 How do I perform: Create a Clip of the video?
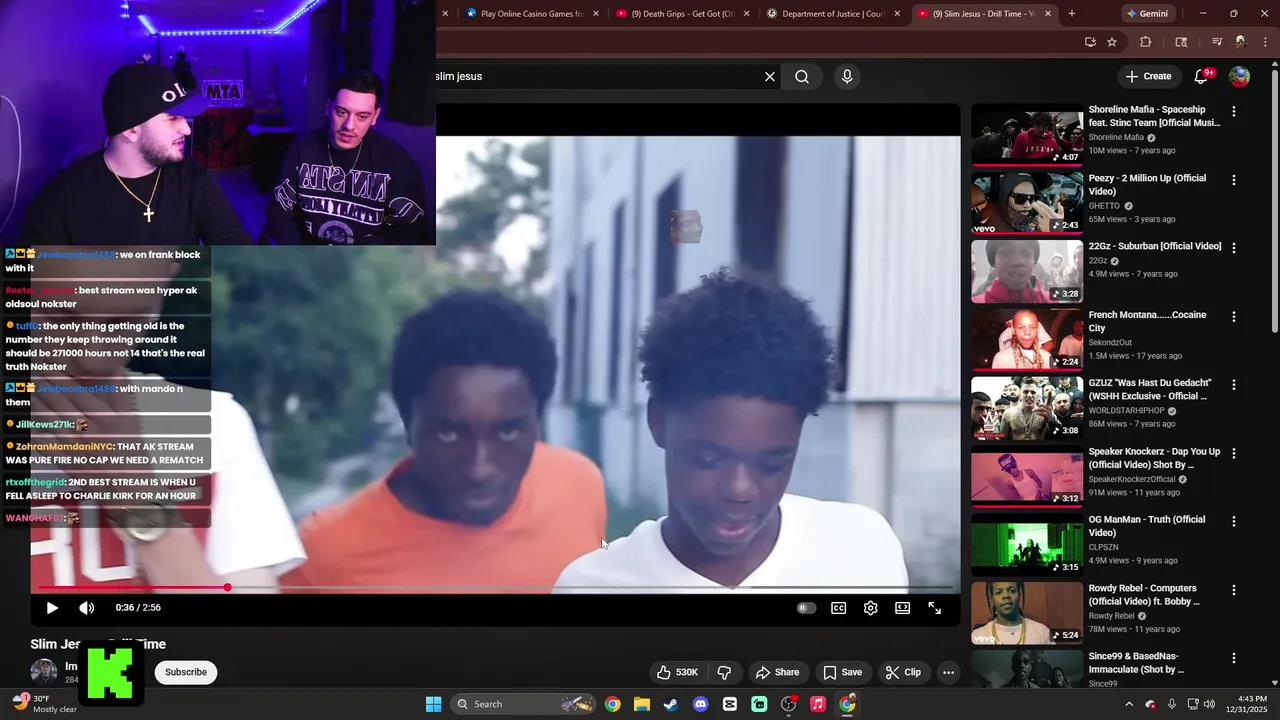pyautogui.click(x=903, y=673)
